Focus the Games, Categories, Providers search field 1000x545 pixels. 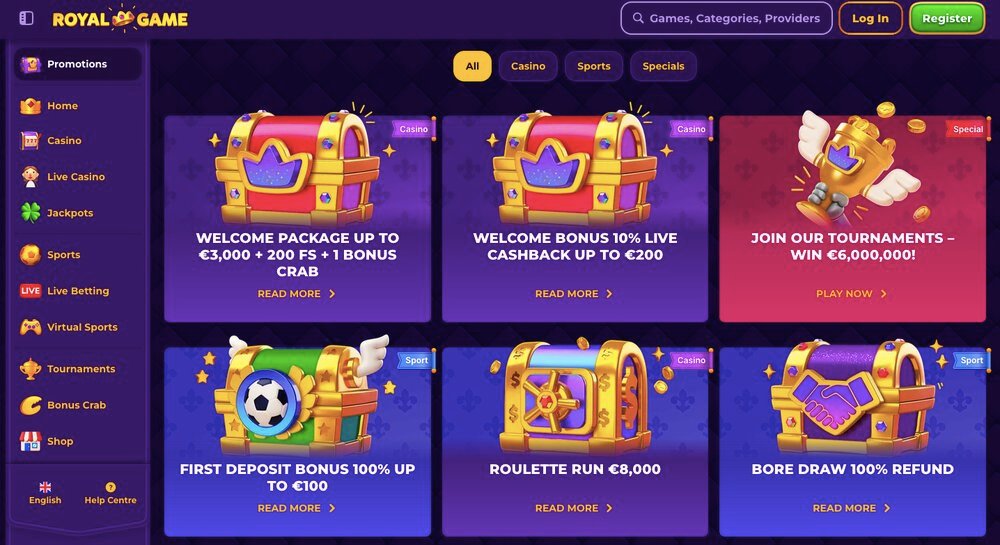point(726,18)
